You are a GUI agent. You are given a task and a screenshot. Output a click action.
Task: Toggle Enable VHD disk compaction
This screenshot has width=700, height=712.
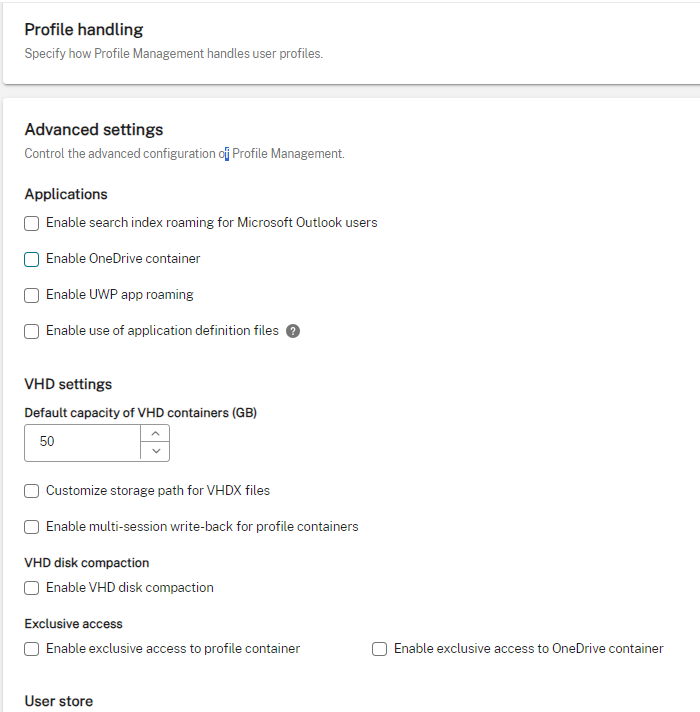tap(32, 588)
